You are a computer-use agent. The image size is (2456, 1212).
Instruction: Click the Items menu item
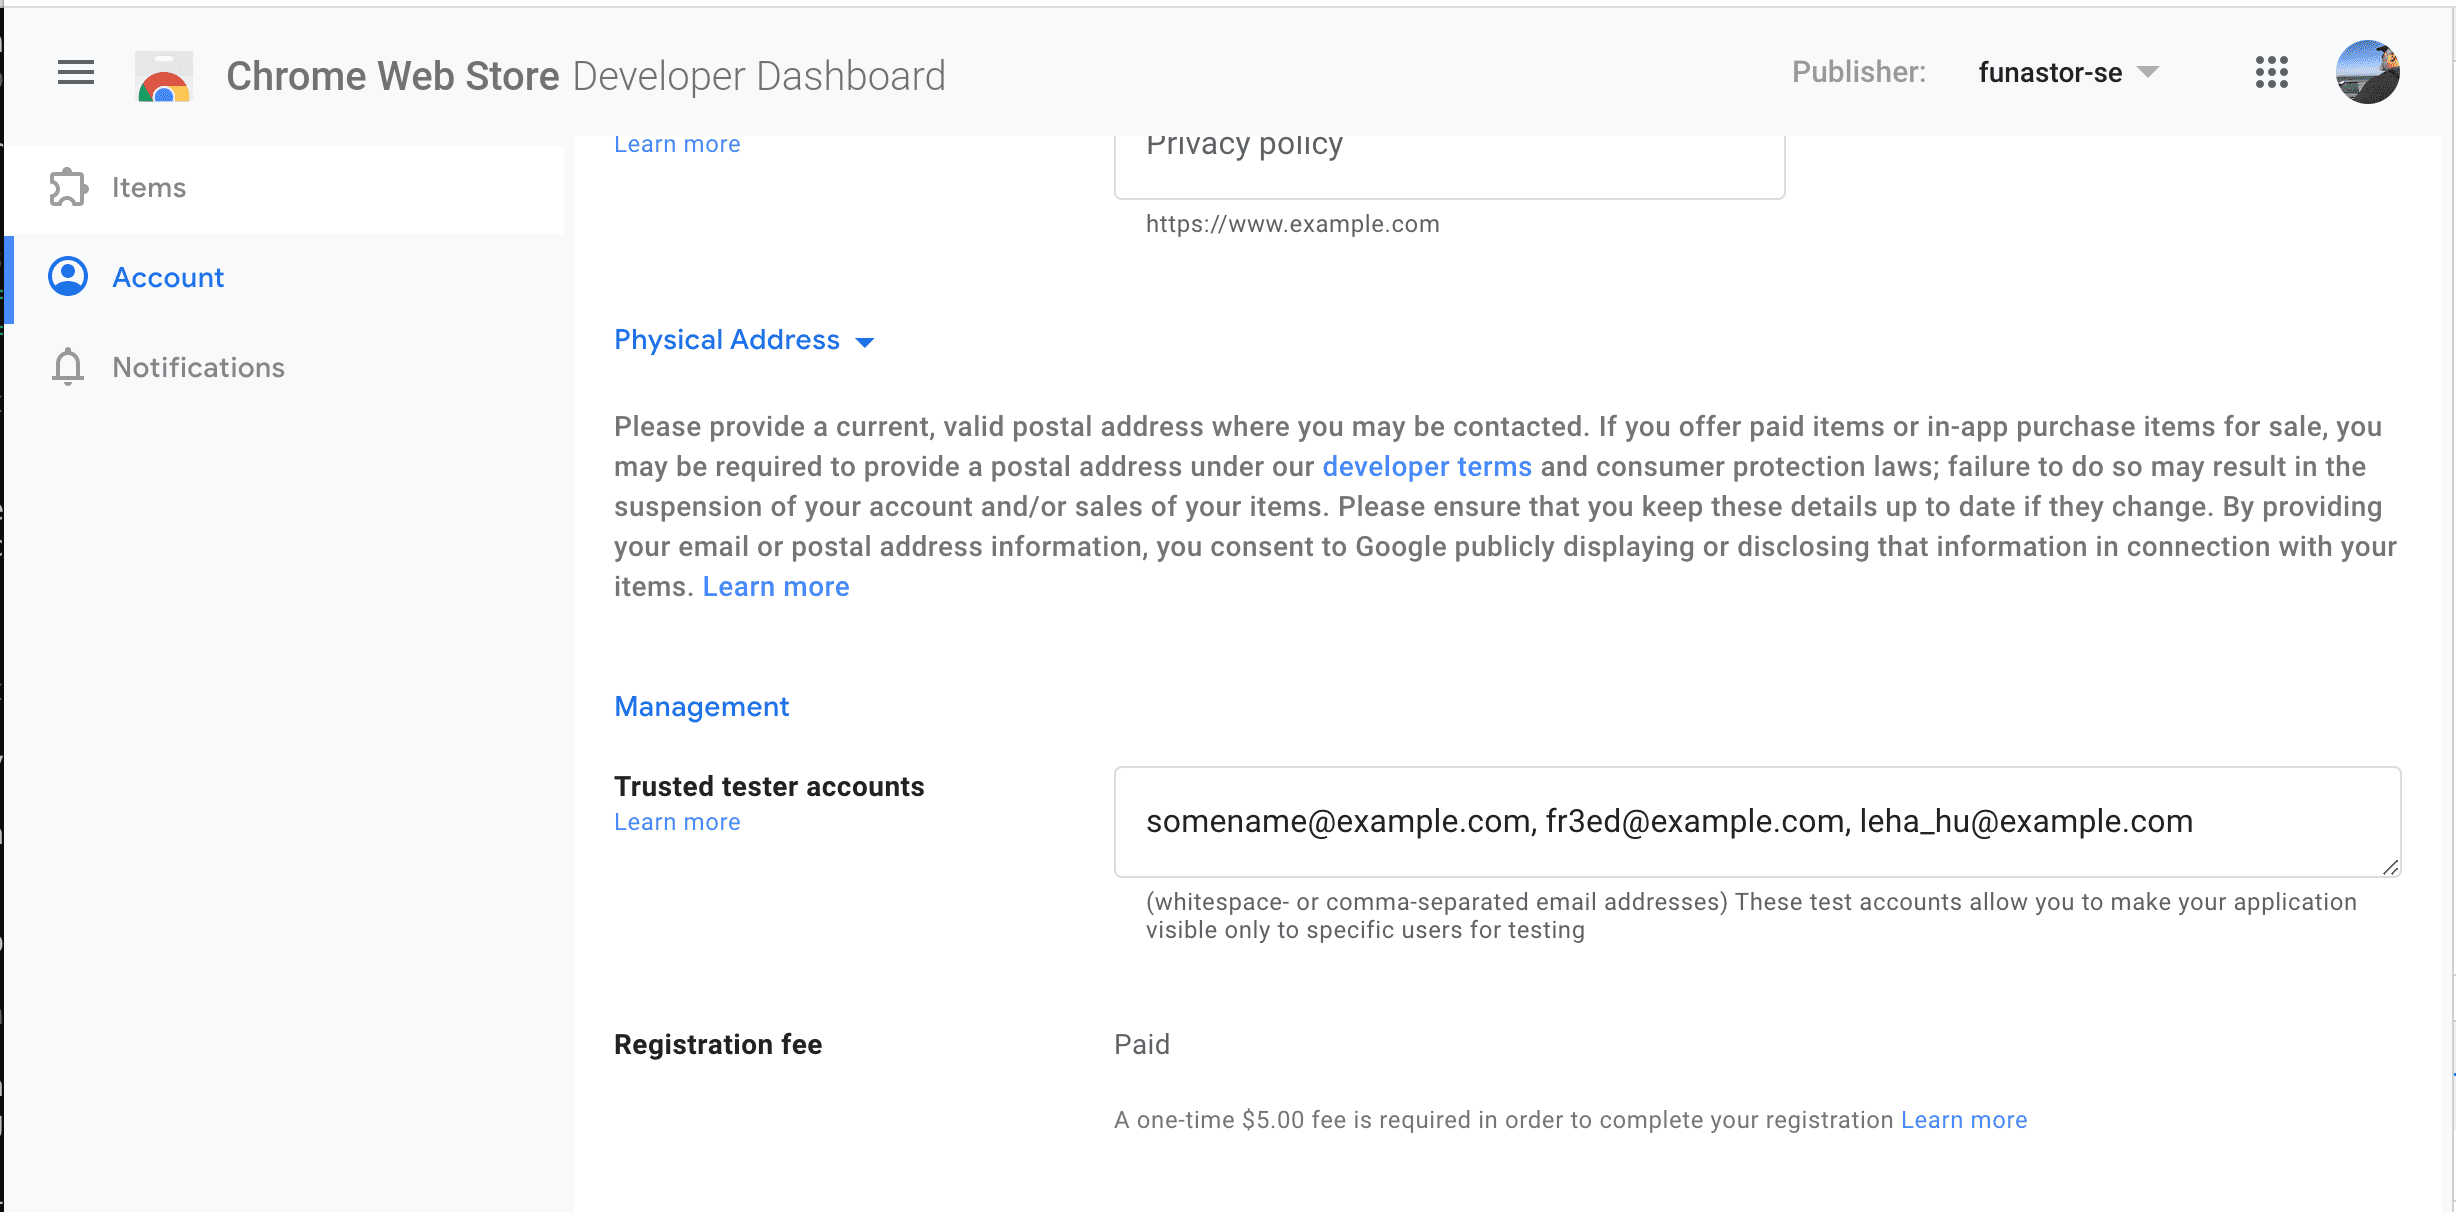(x=147, y=186)
